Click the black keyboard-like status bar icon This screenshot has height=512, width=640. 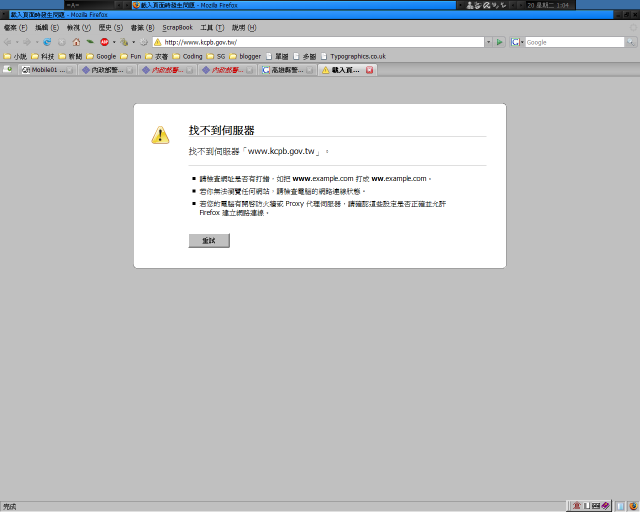point(596,506)
